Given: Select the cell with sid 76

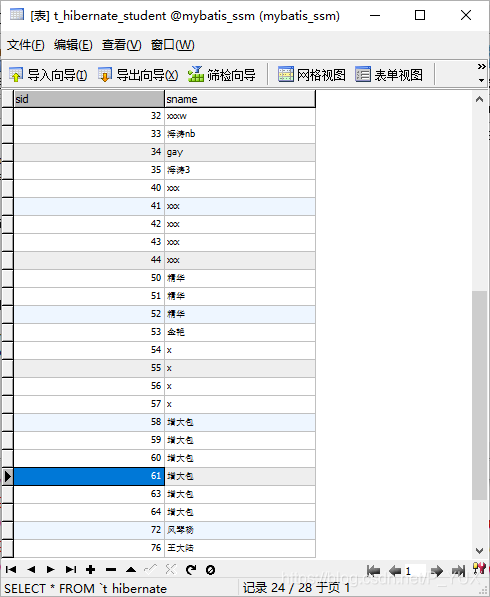Looking at the screenshot, I should tap(89, 548).
